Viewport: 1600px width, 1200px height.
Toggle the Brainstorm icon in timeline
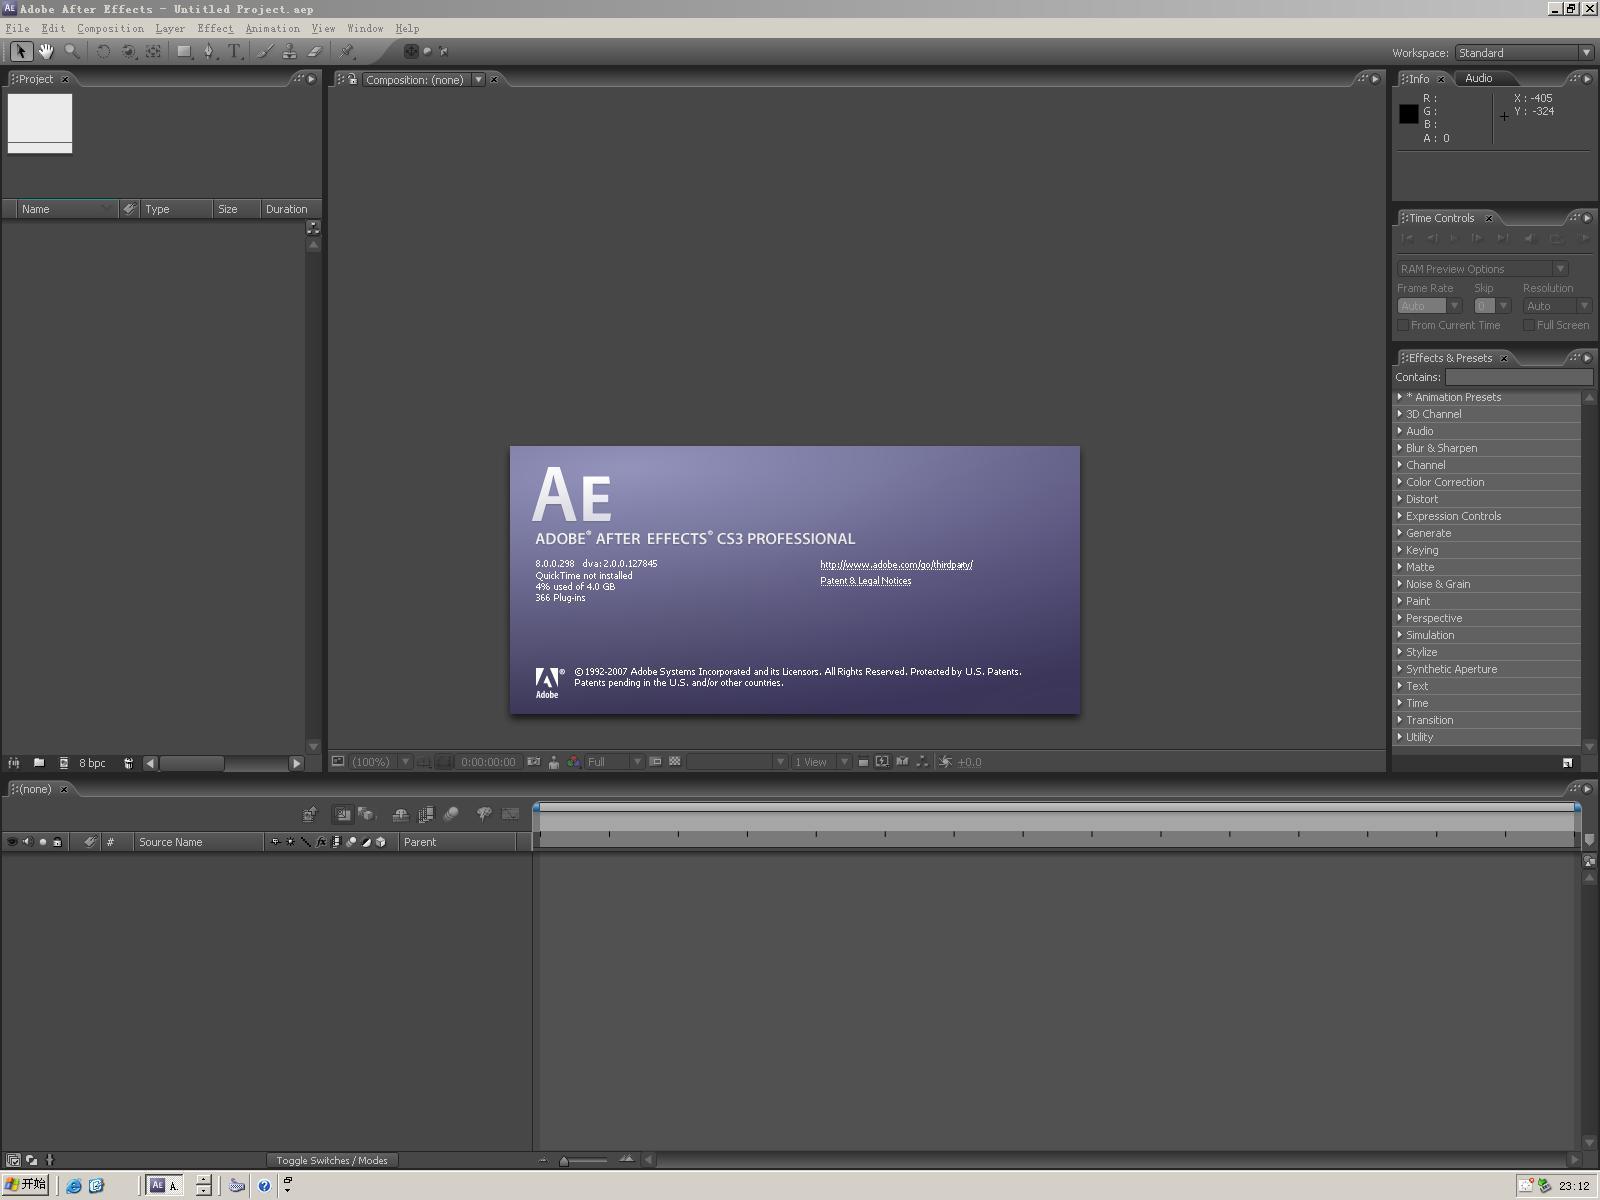[x=484, y=814]
